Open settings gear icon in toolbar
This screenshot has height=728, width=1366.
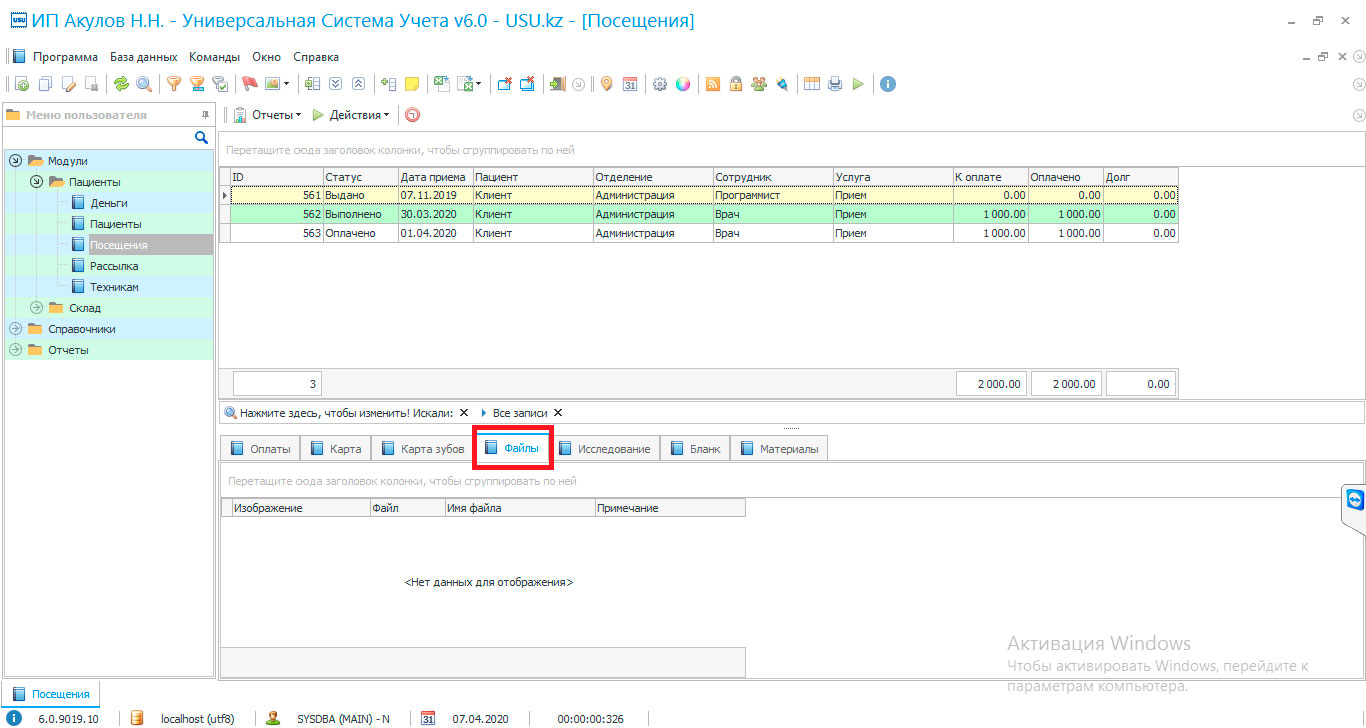click(x=660, y=84)
